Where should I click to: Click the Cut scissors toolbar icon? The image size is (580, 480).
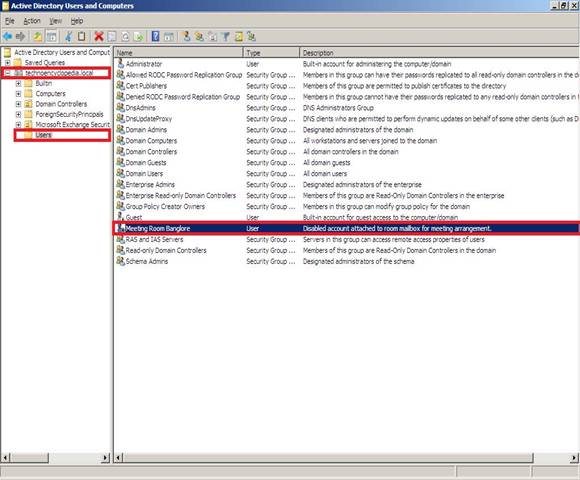pos(68,36)
